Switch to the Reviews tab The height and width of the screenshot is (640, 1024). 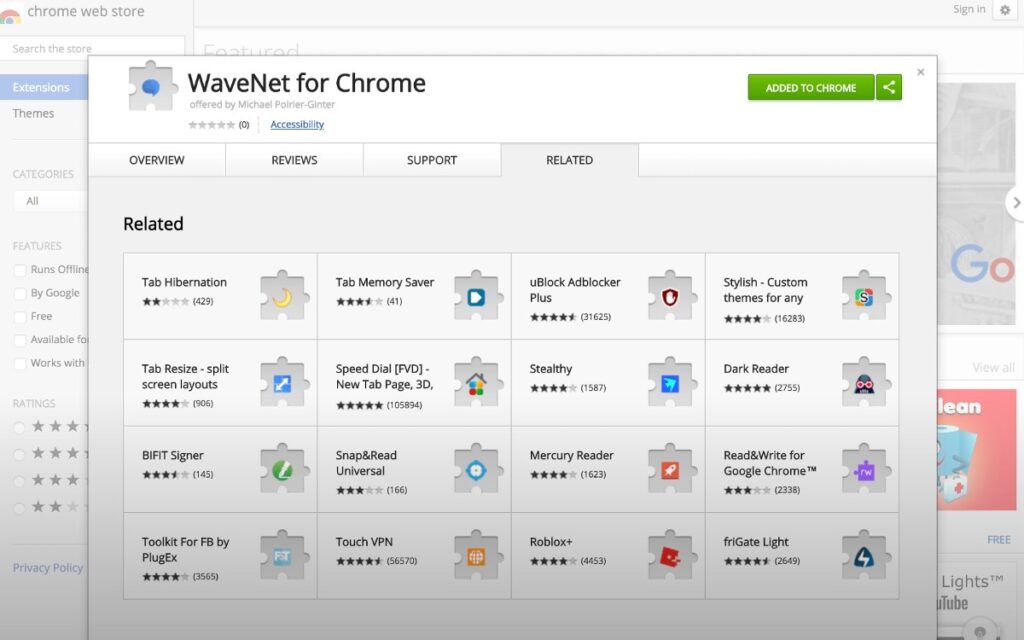(293, 160)
